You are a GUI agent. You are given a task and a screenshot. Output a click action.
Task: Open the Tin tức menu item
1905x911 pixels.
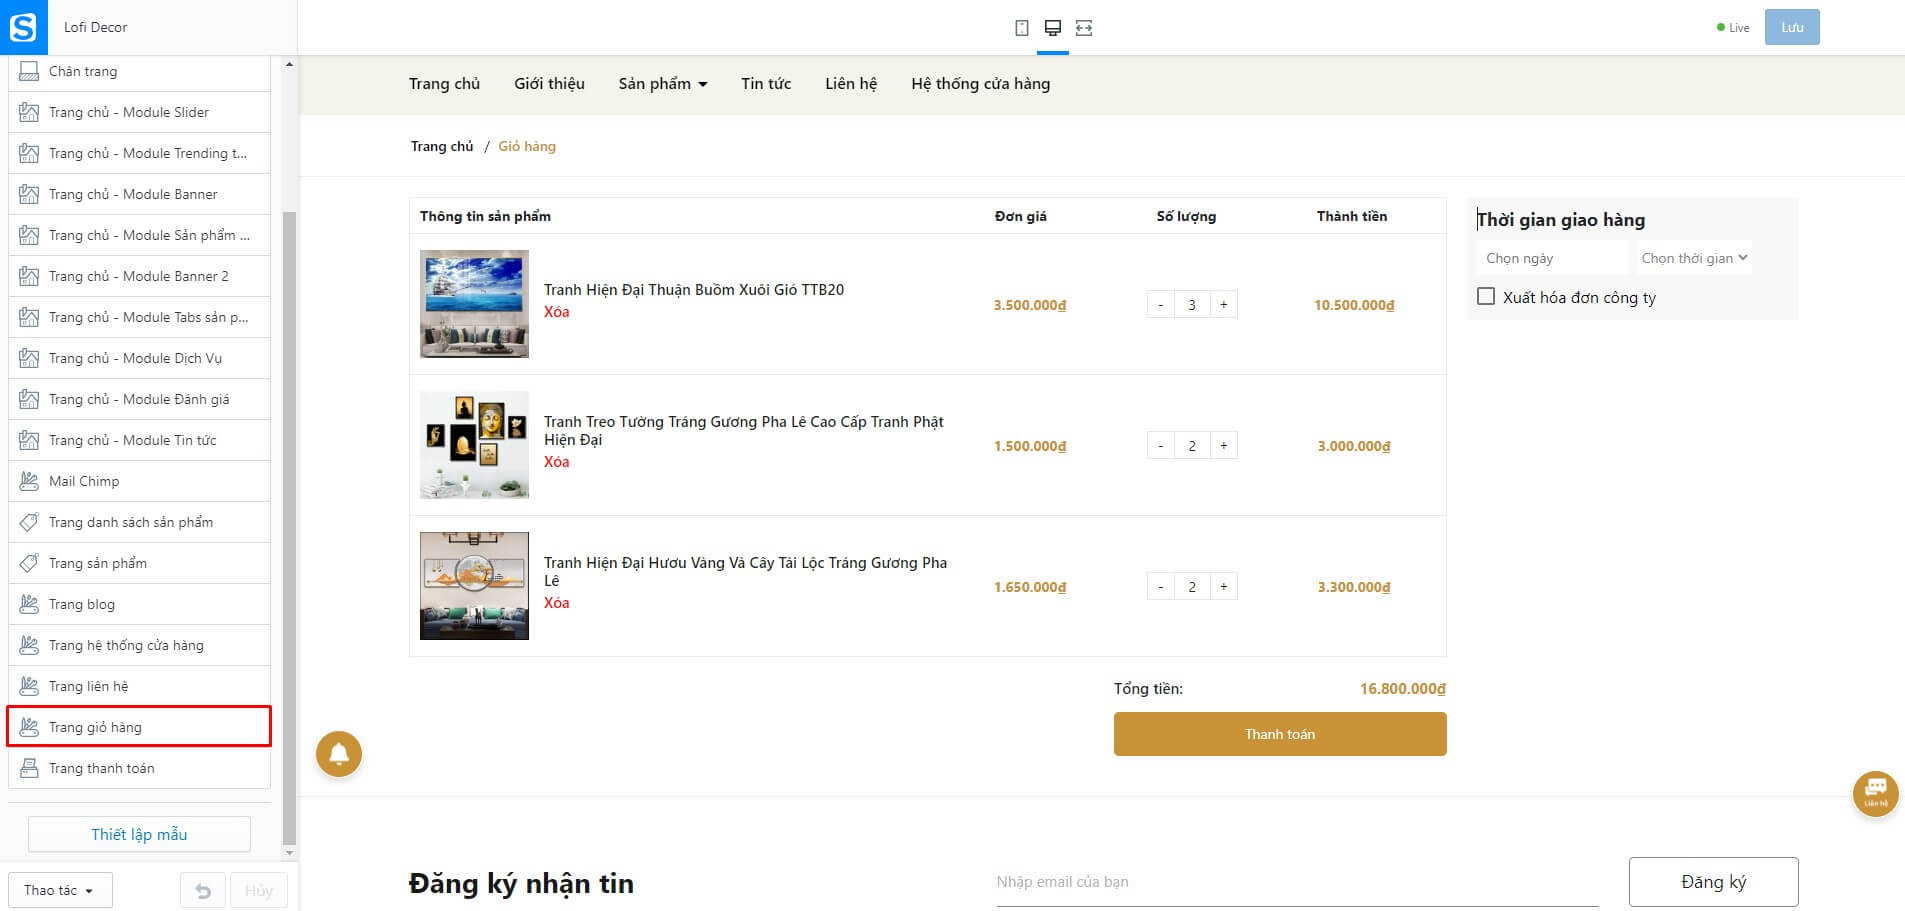(x=766, y=84)
